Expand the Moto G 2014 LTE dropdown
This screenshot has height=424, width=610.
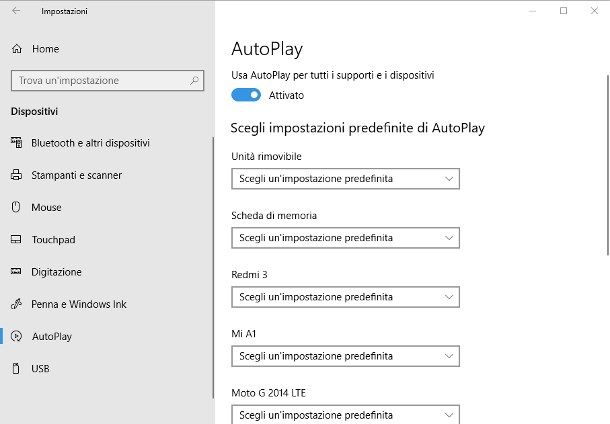[345, 414]
